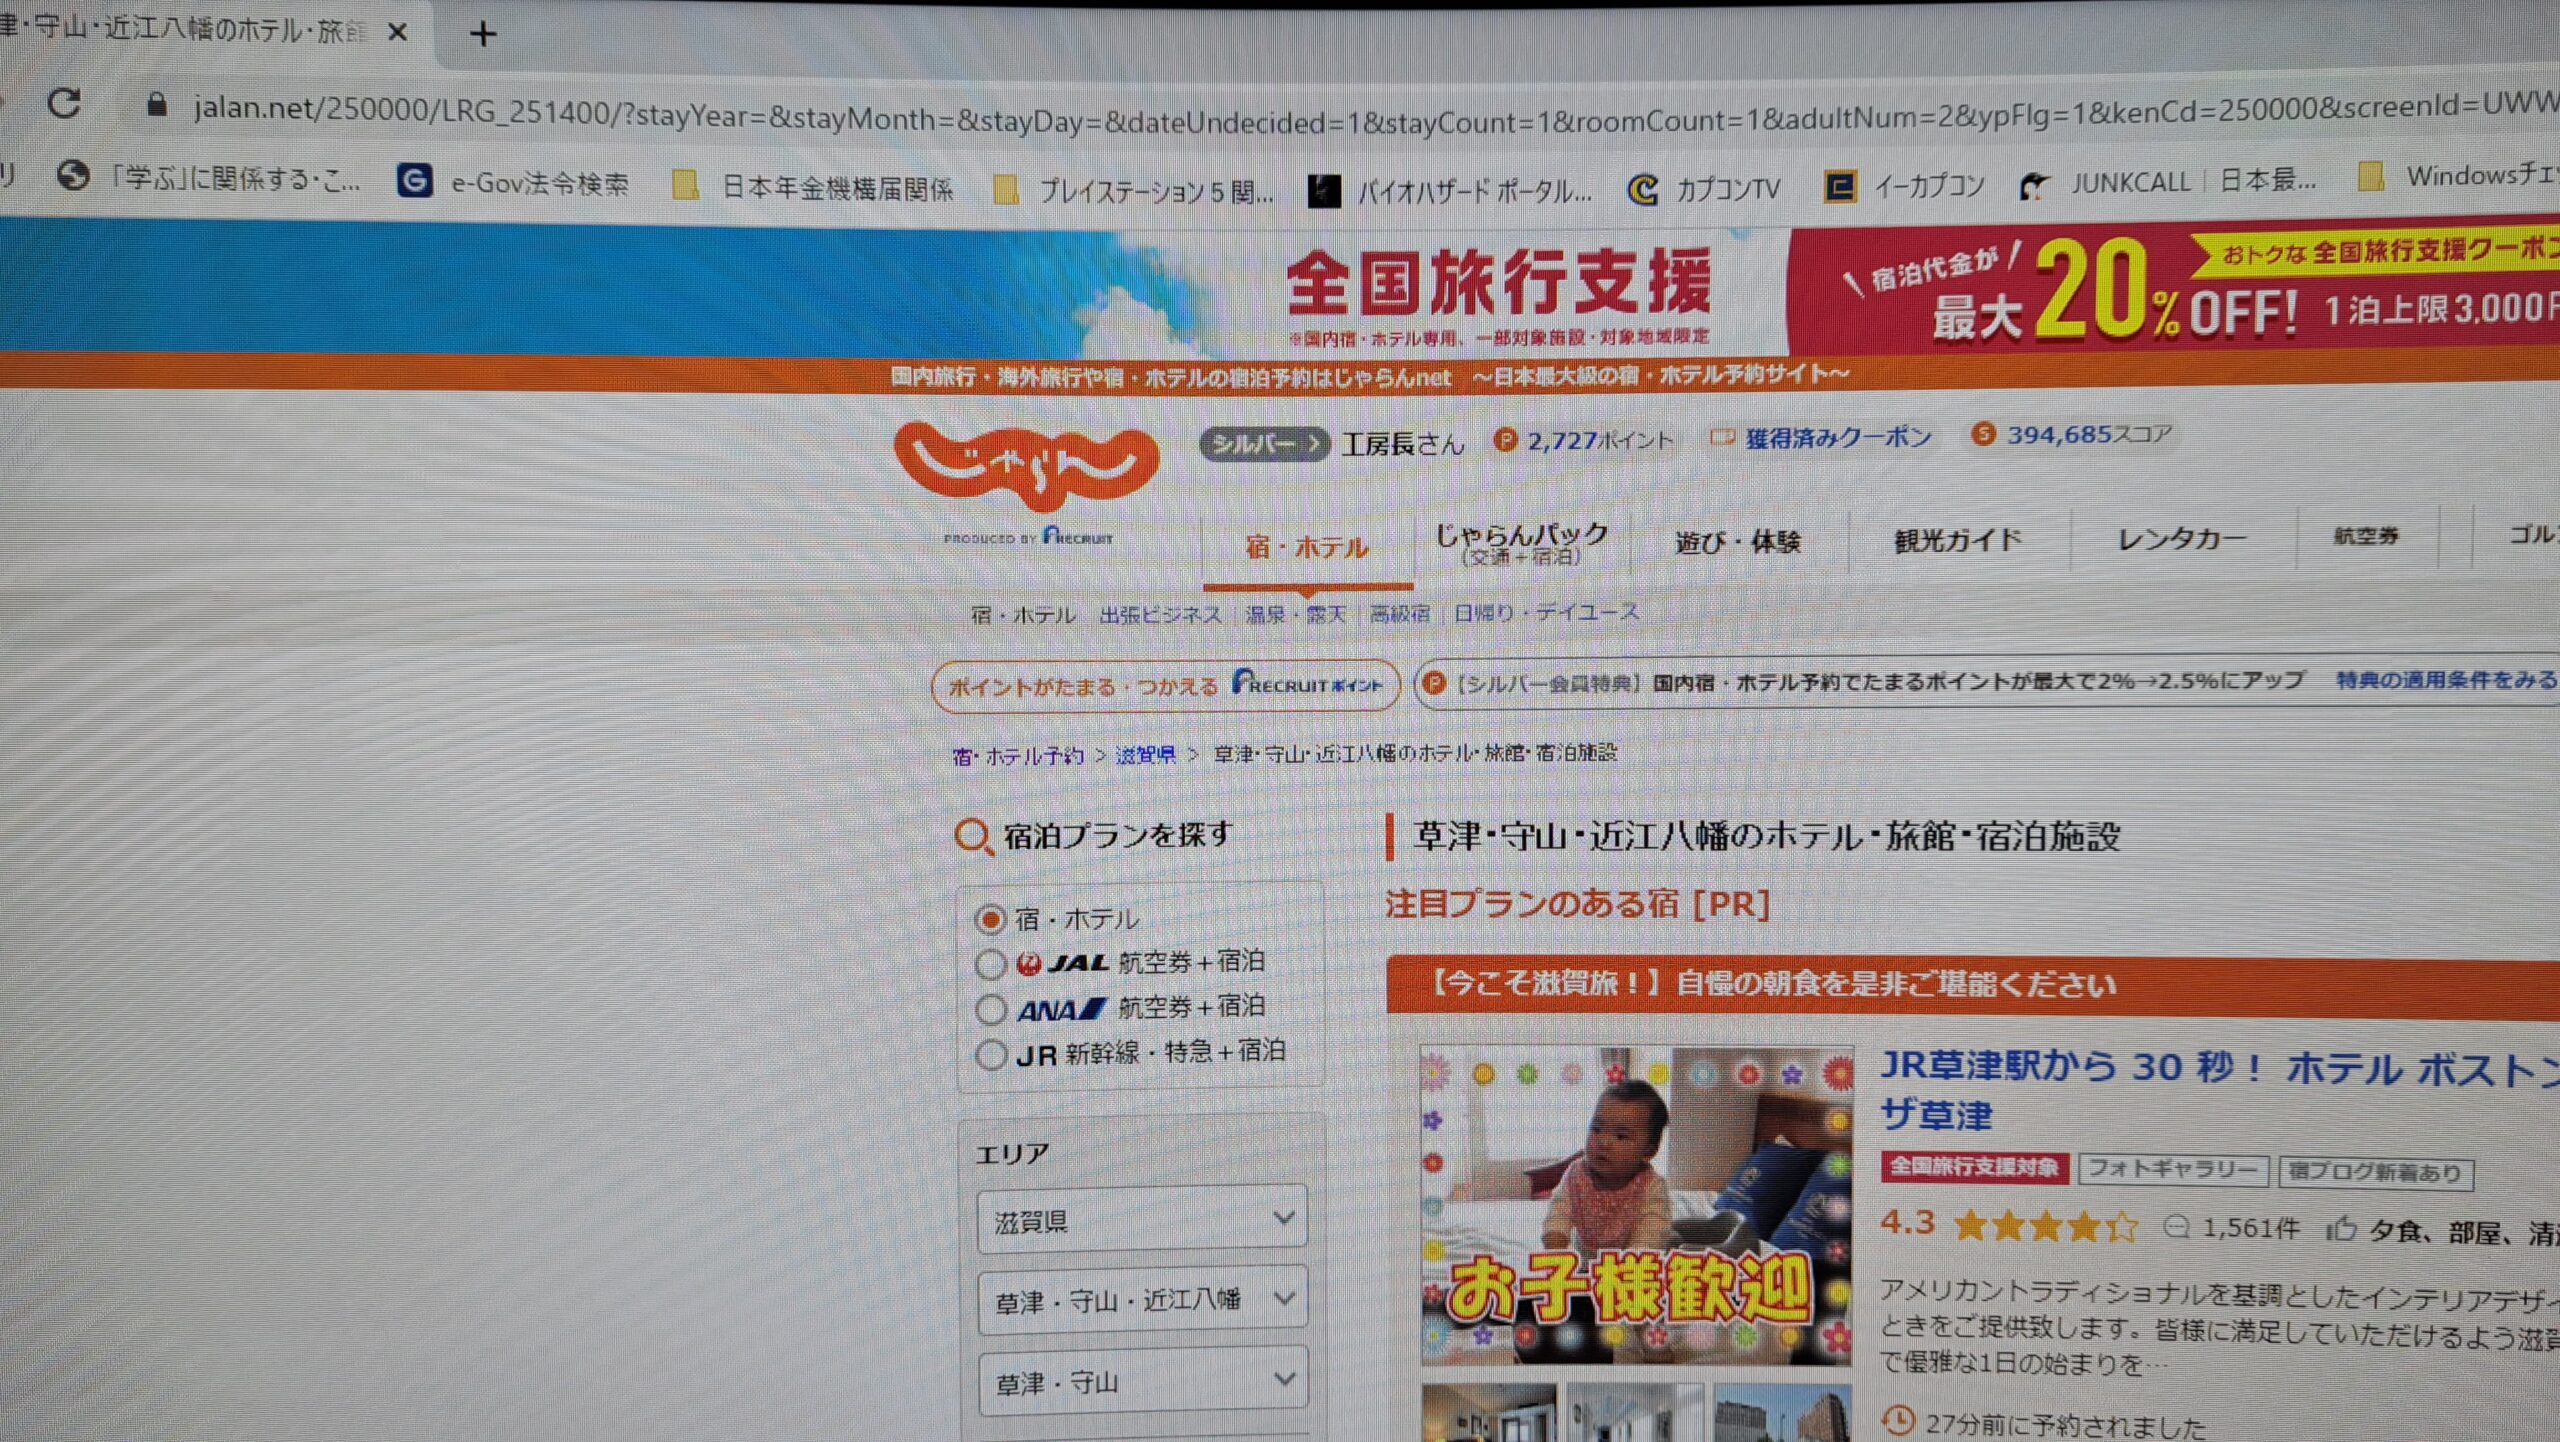This screenshot has height=1442, width=2560.
Task: Click 滋賀県 breadcrumb link
Action: click(x=1146, y=755)
